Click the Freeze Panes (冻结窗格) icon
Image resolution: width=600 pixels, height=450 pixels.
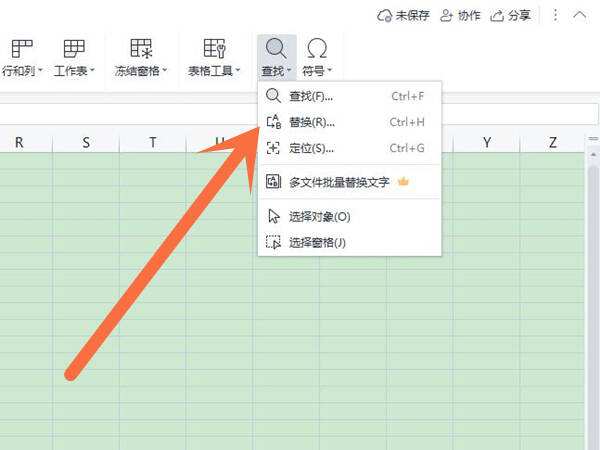(x=141, y=49)
